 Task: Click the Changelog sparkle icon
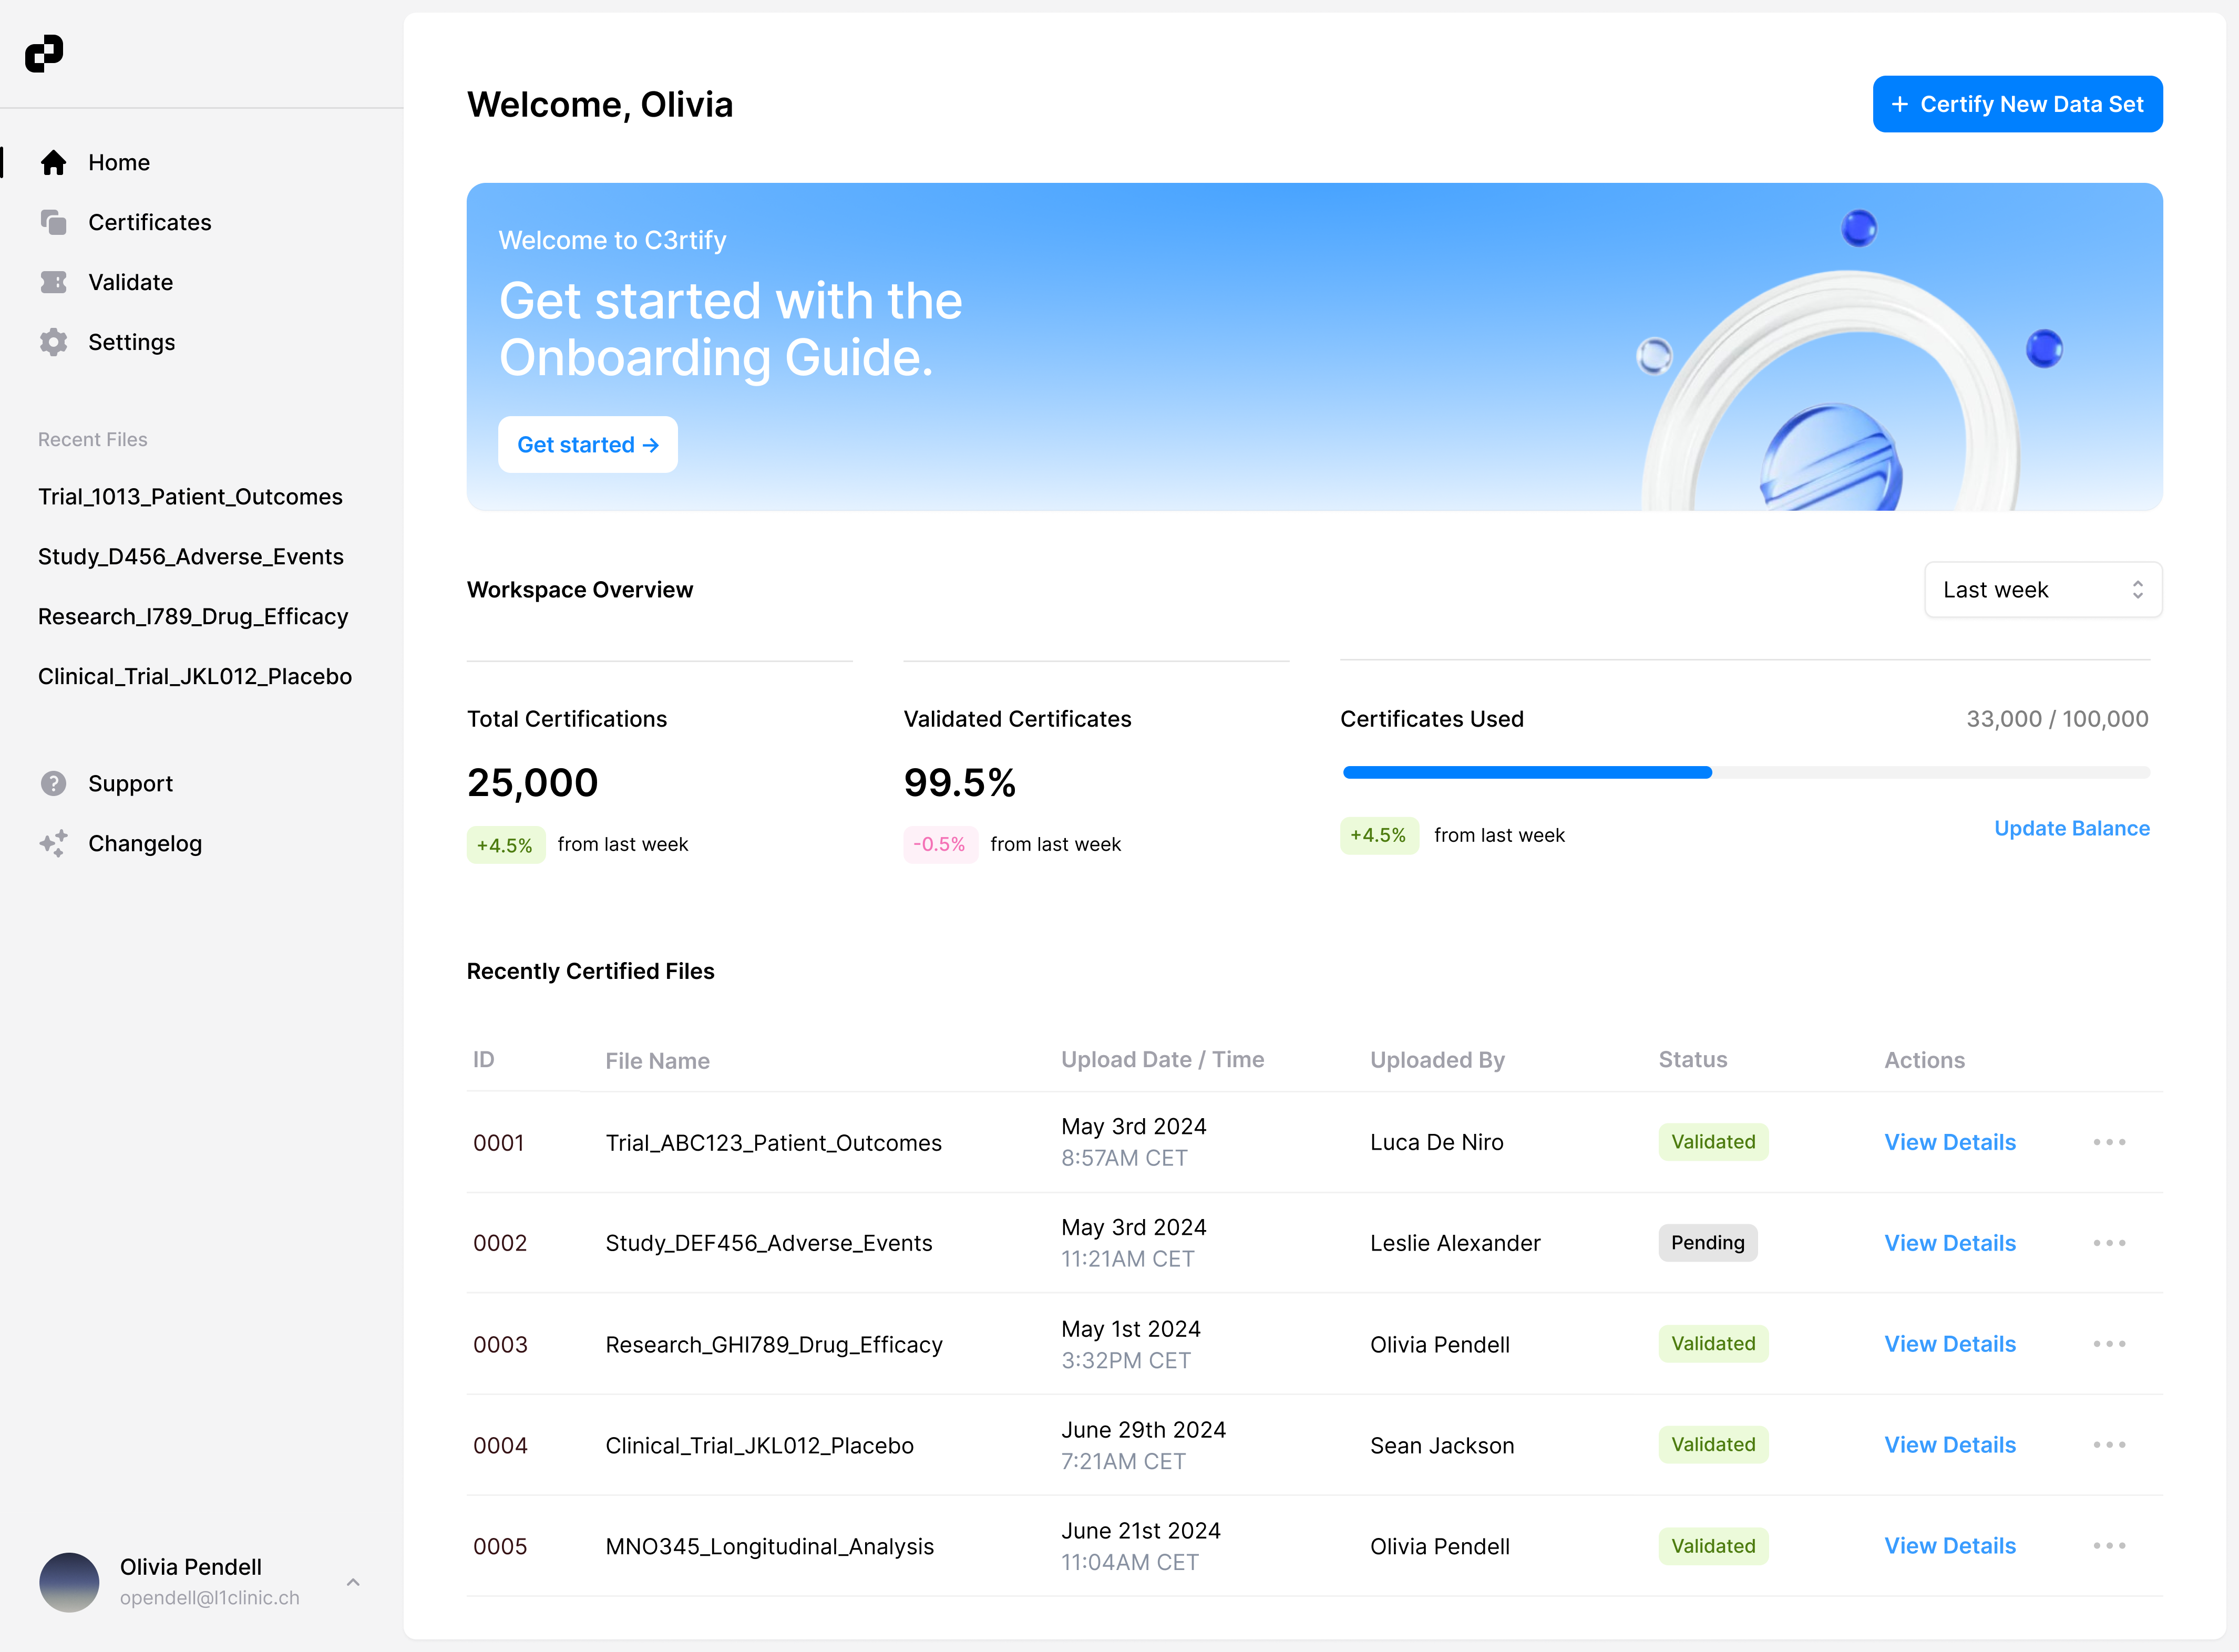coord(54,843)
